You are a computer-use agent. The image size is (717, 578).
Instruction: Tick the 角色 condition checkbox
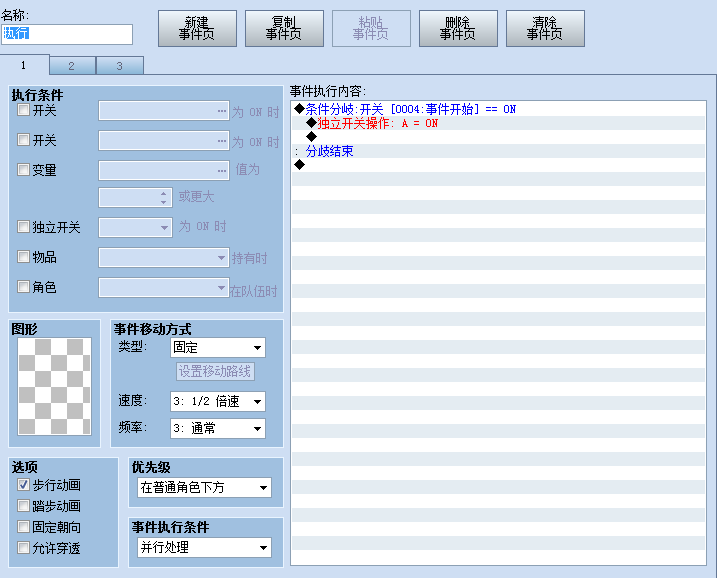point(23,287)
